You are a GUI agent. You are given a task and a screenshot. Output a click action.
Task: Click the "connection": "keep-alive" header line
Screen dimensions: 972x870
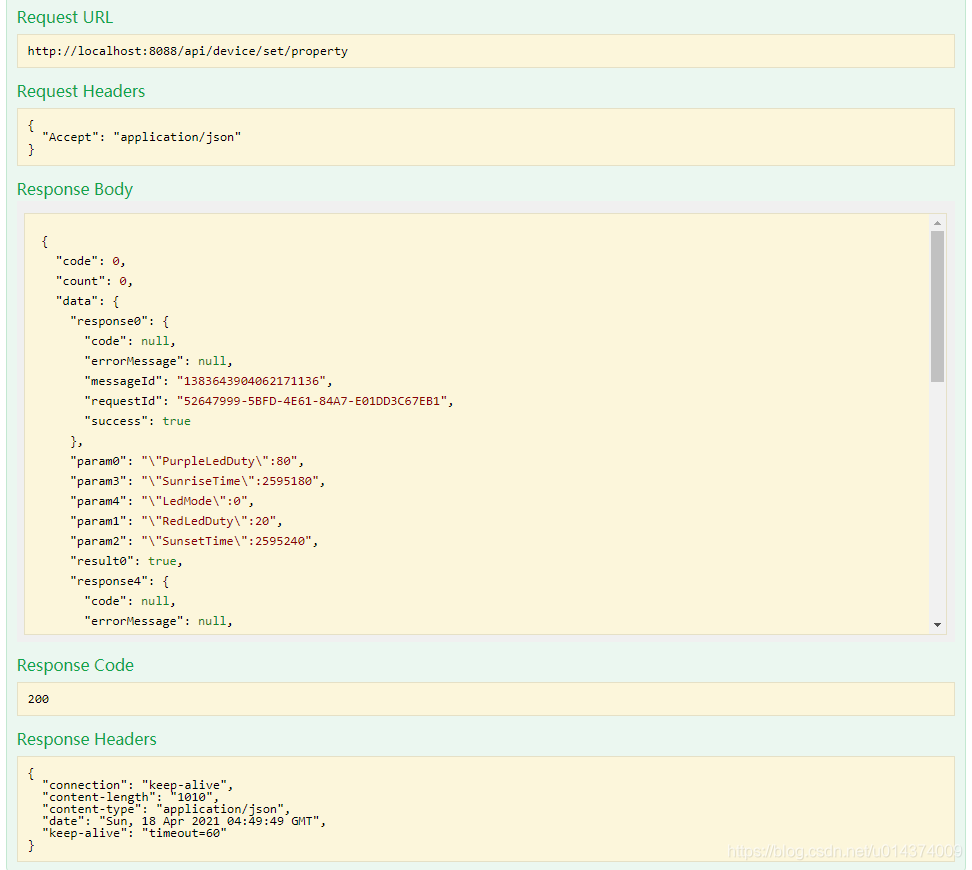138,785
